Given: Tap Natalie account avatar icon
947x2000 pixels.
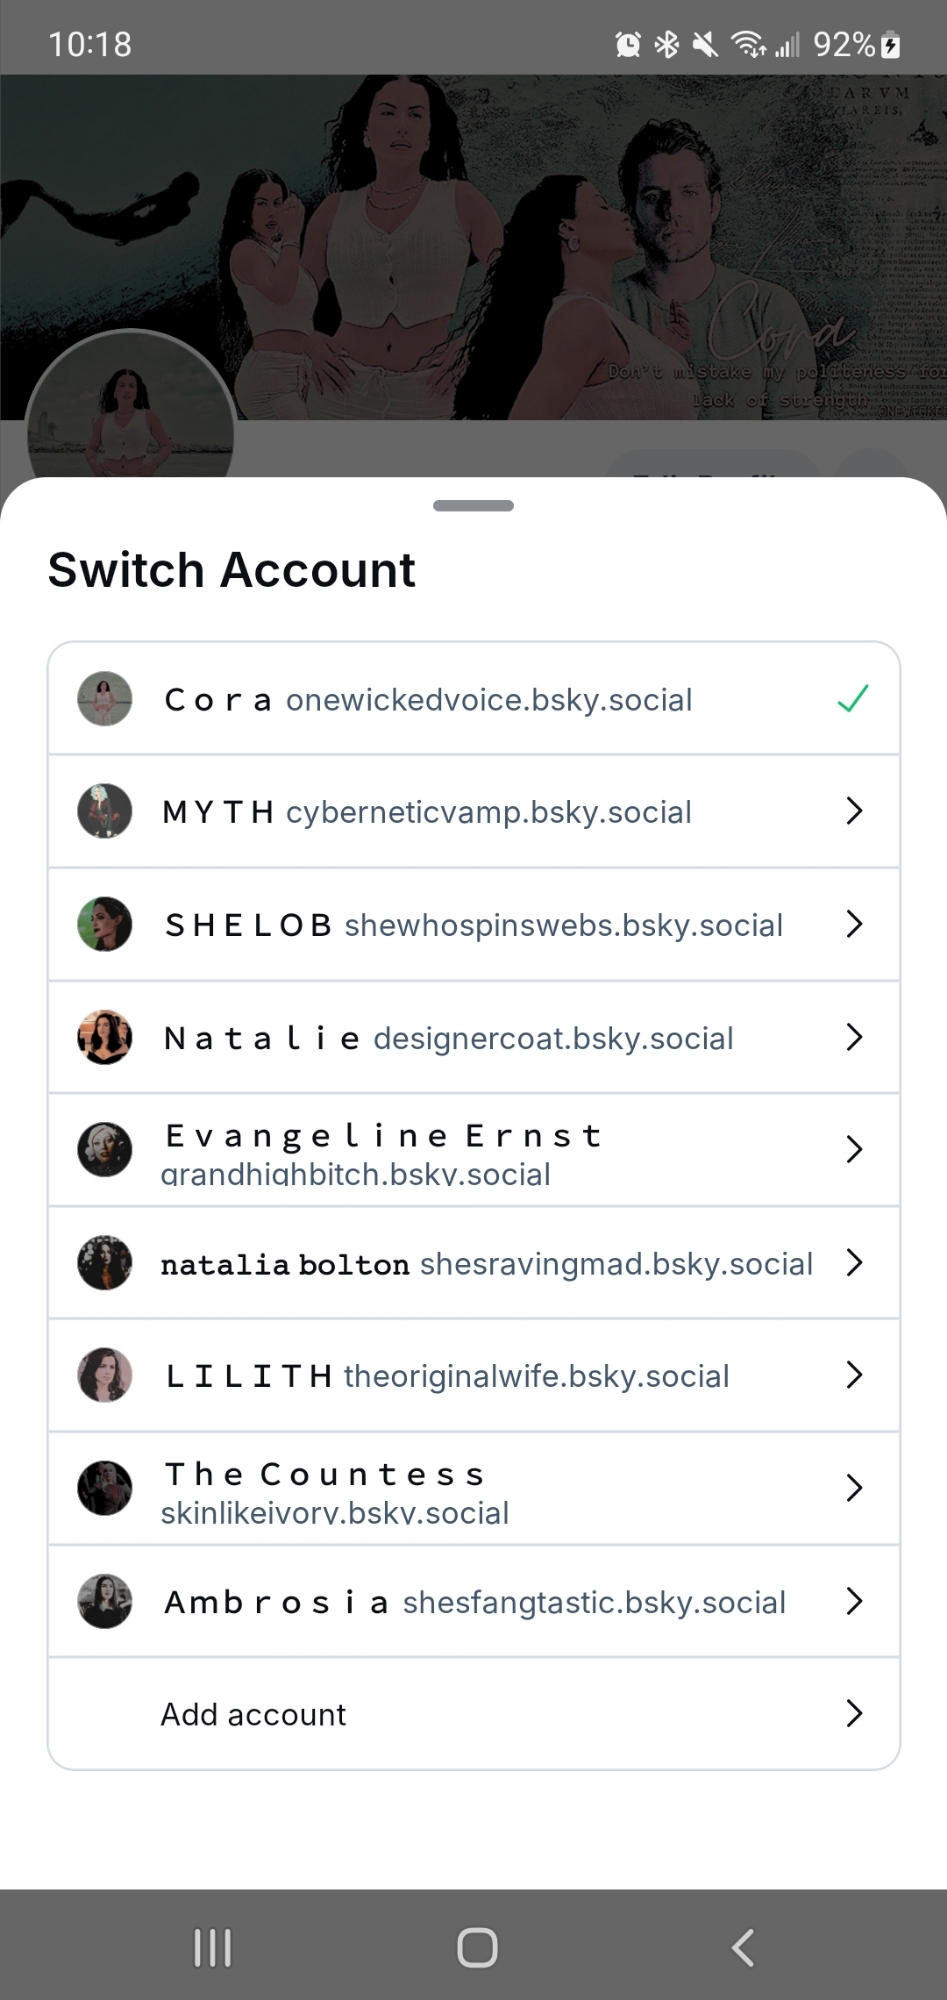Looking at the screenshot, I should pyautogui.click(x=105, y=1037).
